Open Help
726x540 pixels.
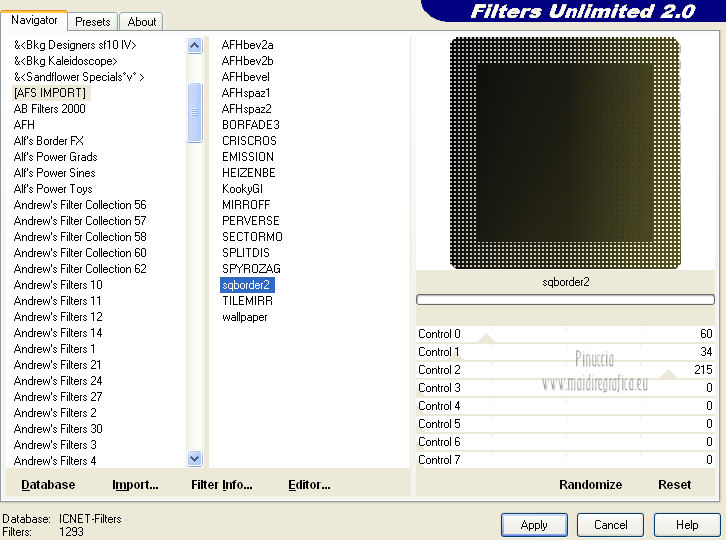coord(687,525)
